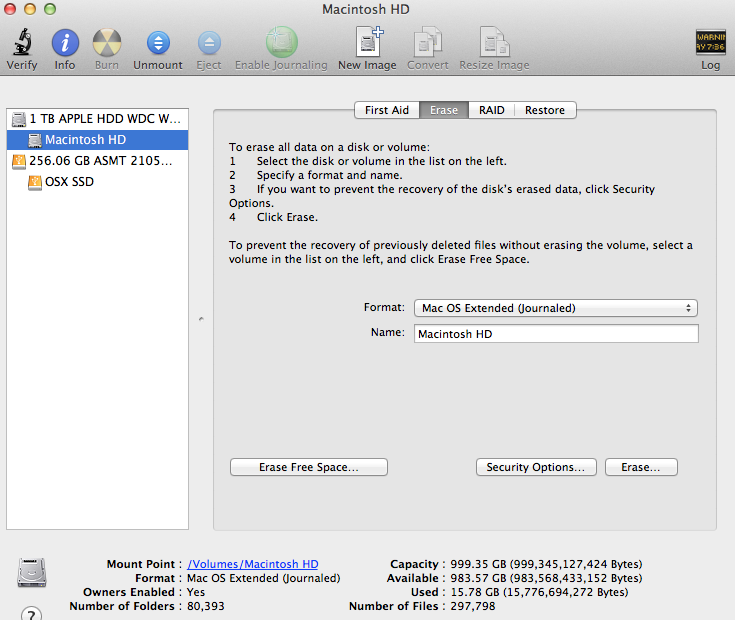Image resolution: width=735 pixels, height=620 pixels.
Task: Open the Format dropdown menu
Action: (556, 308)
